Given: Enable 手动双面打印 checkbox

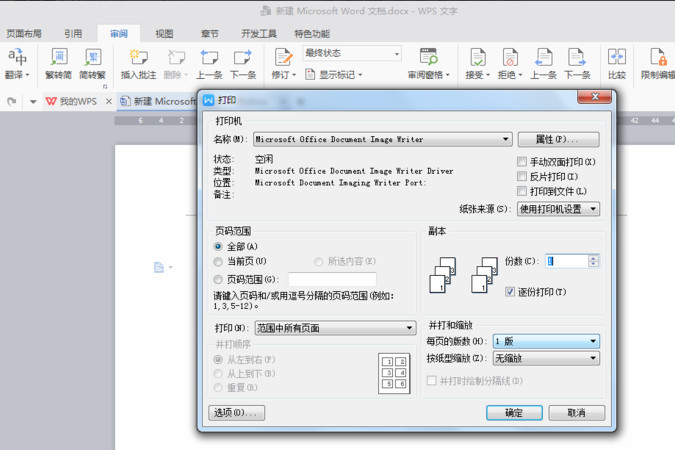Looking at the screenshot, I should pos(522,161).
